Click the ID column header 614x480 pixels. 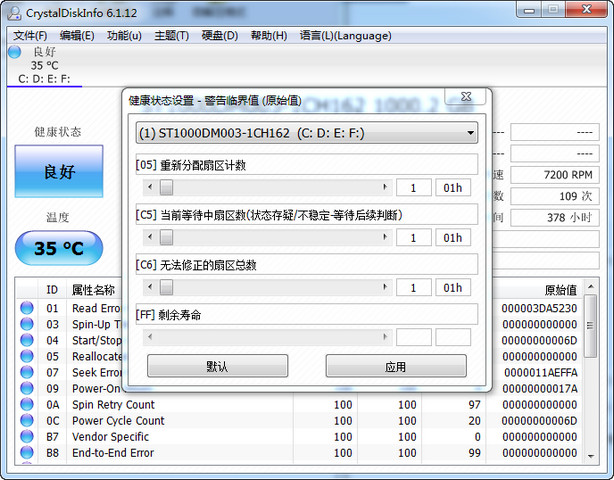(52, 290)
